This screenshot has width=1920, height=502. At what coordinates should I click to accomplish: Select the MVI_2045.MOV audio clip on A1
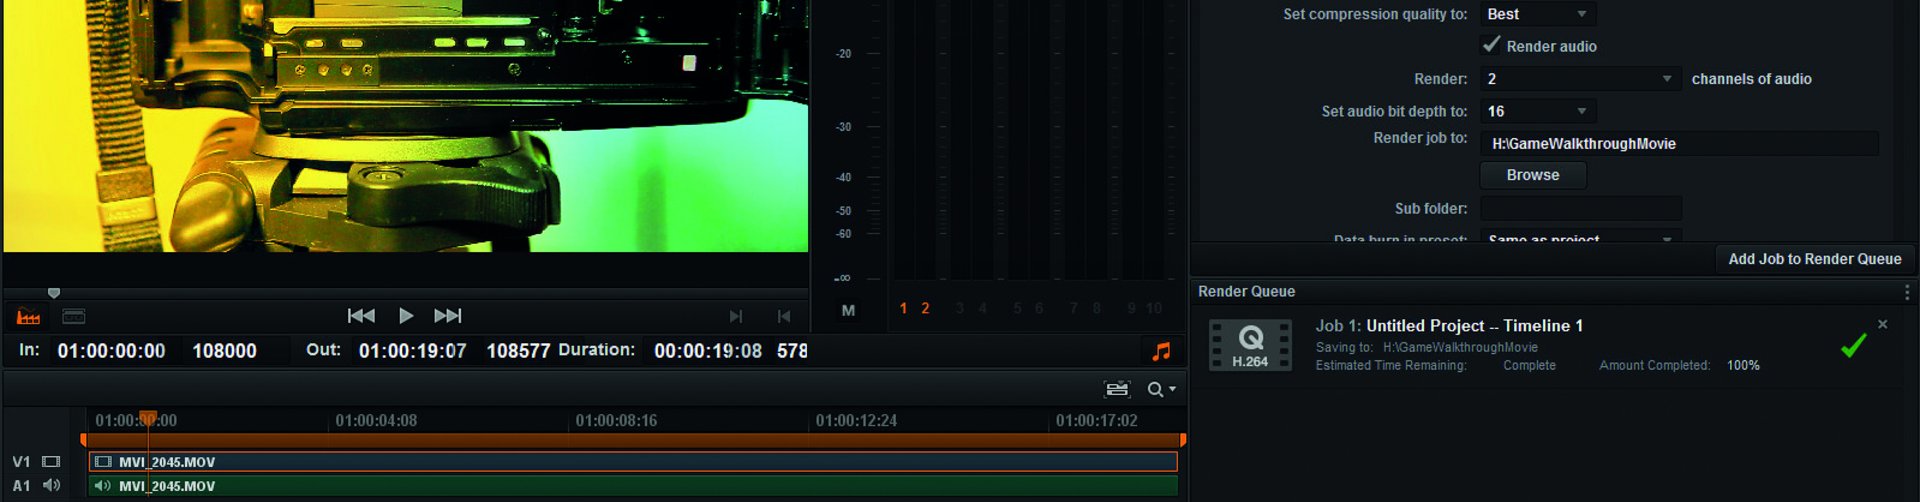pyautogui.click(x=633, y=486)
